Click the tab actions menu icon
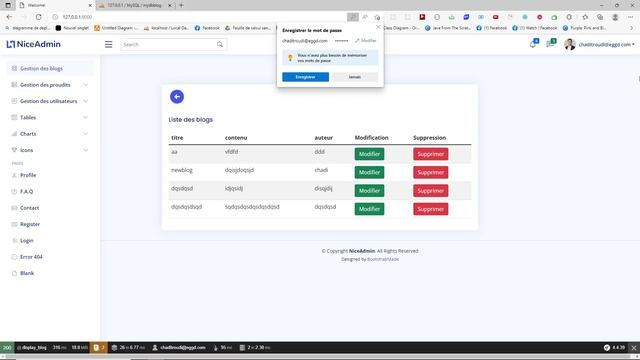This screenshot has height=360, width=640. click(x=8, y=5)
